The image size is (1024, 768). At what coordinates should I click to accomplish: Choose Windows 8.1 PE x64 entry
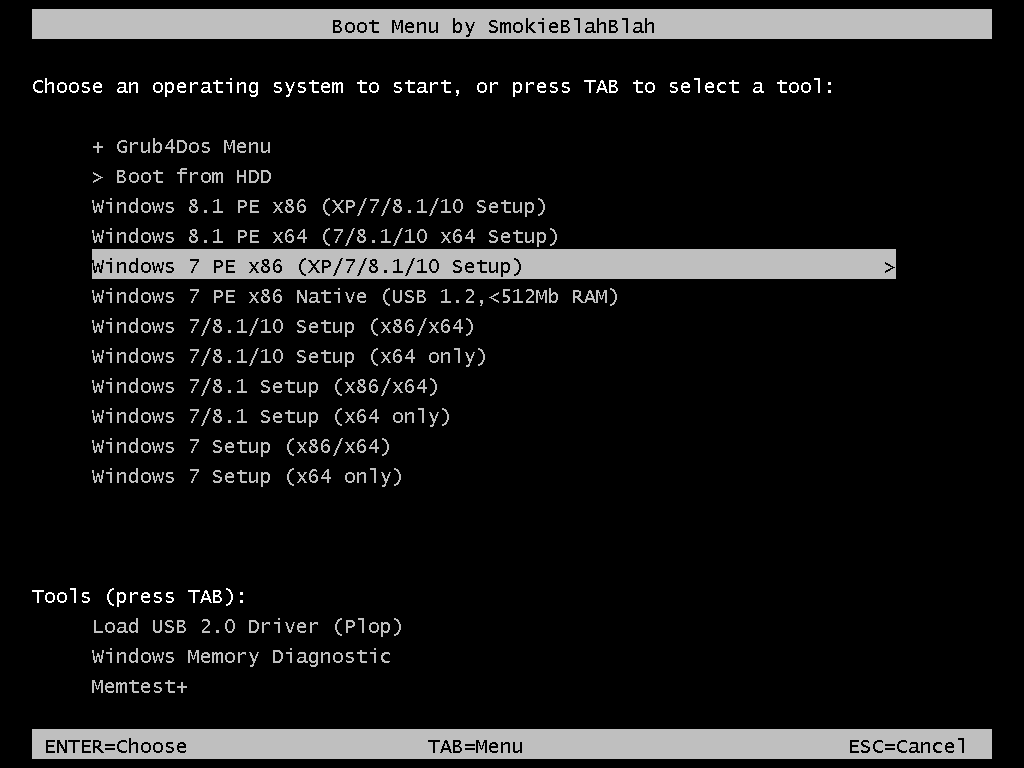(x=325, y=236)
